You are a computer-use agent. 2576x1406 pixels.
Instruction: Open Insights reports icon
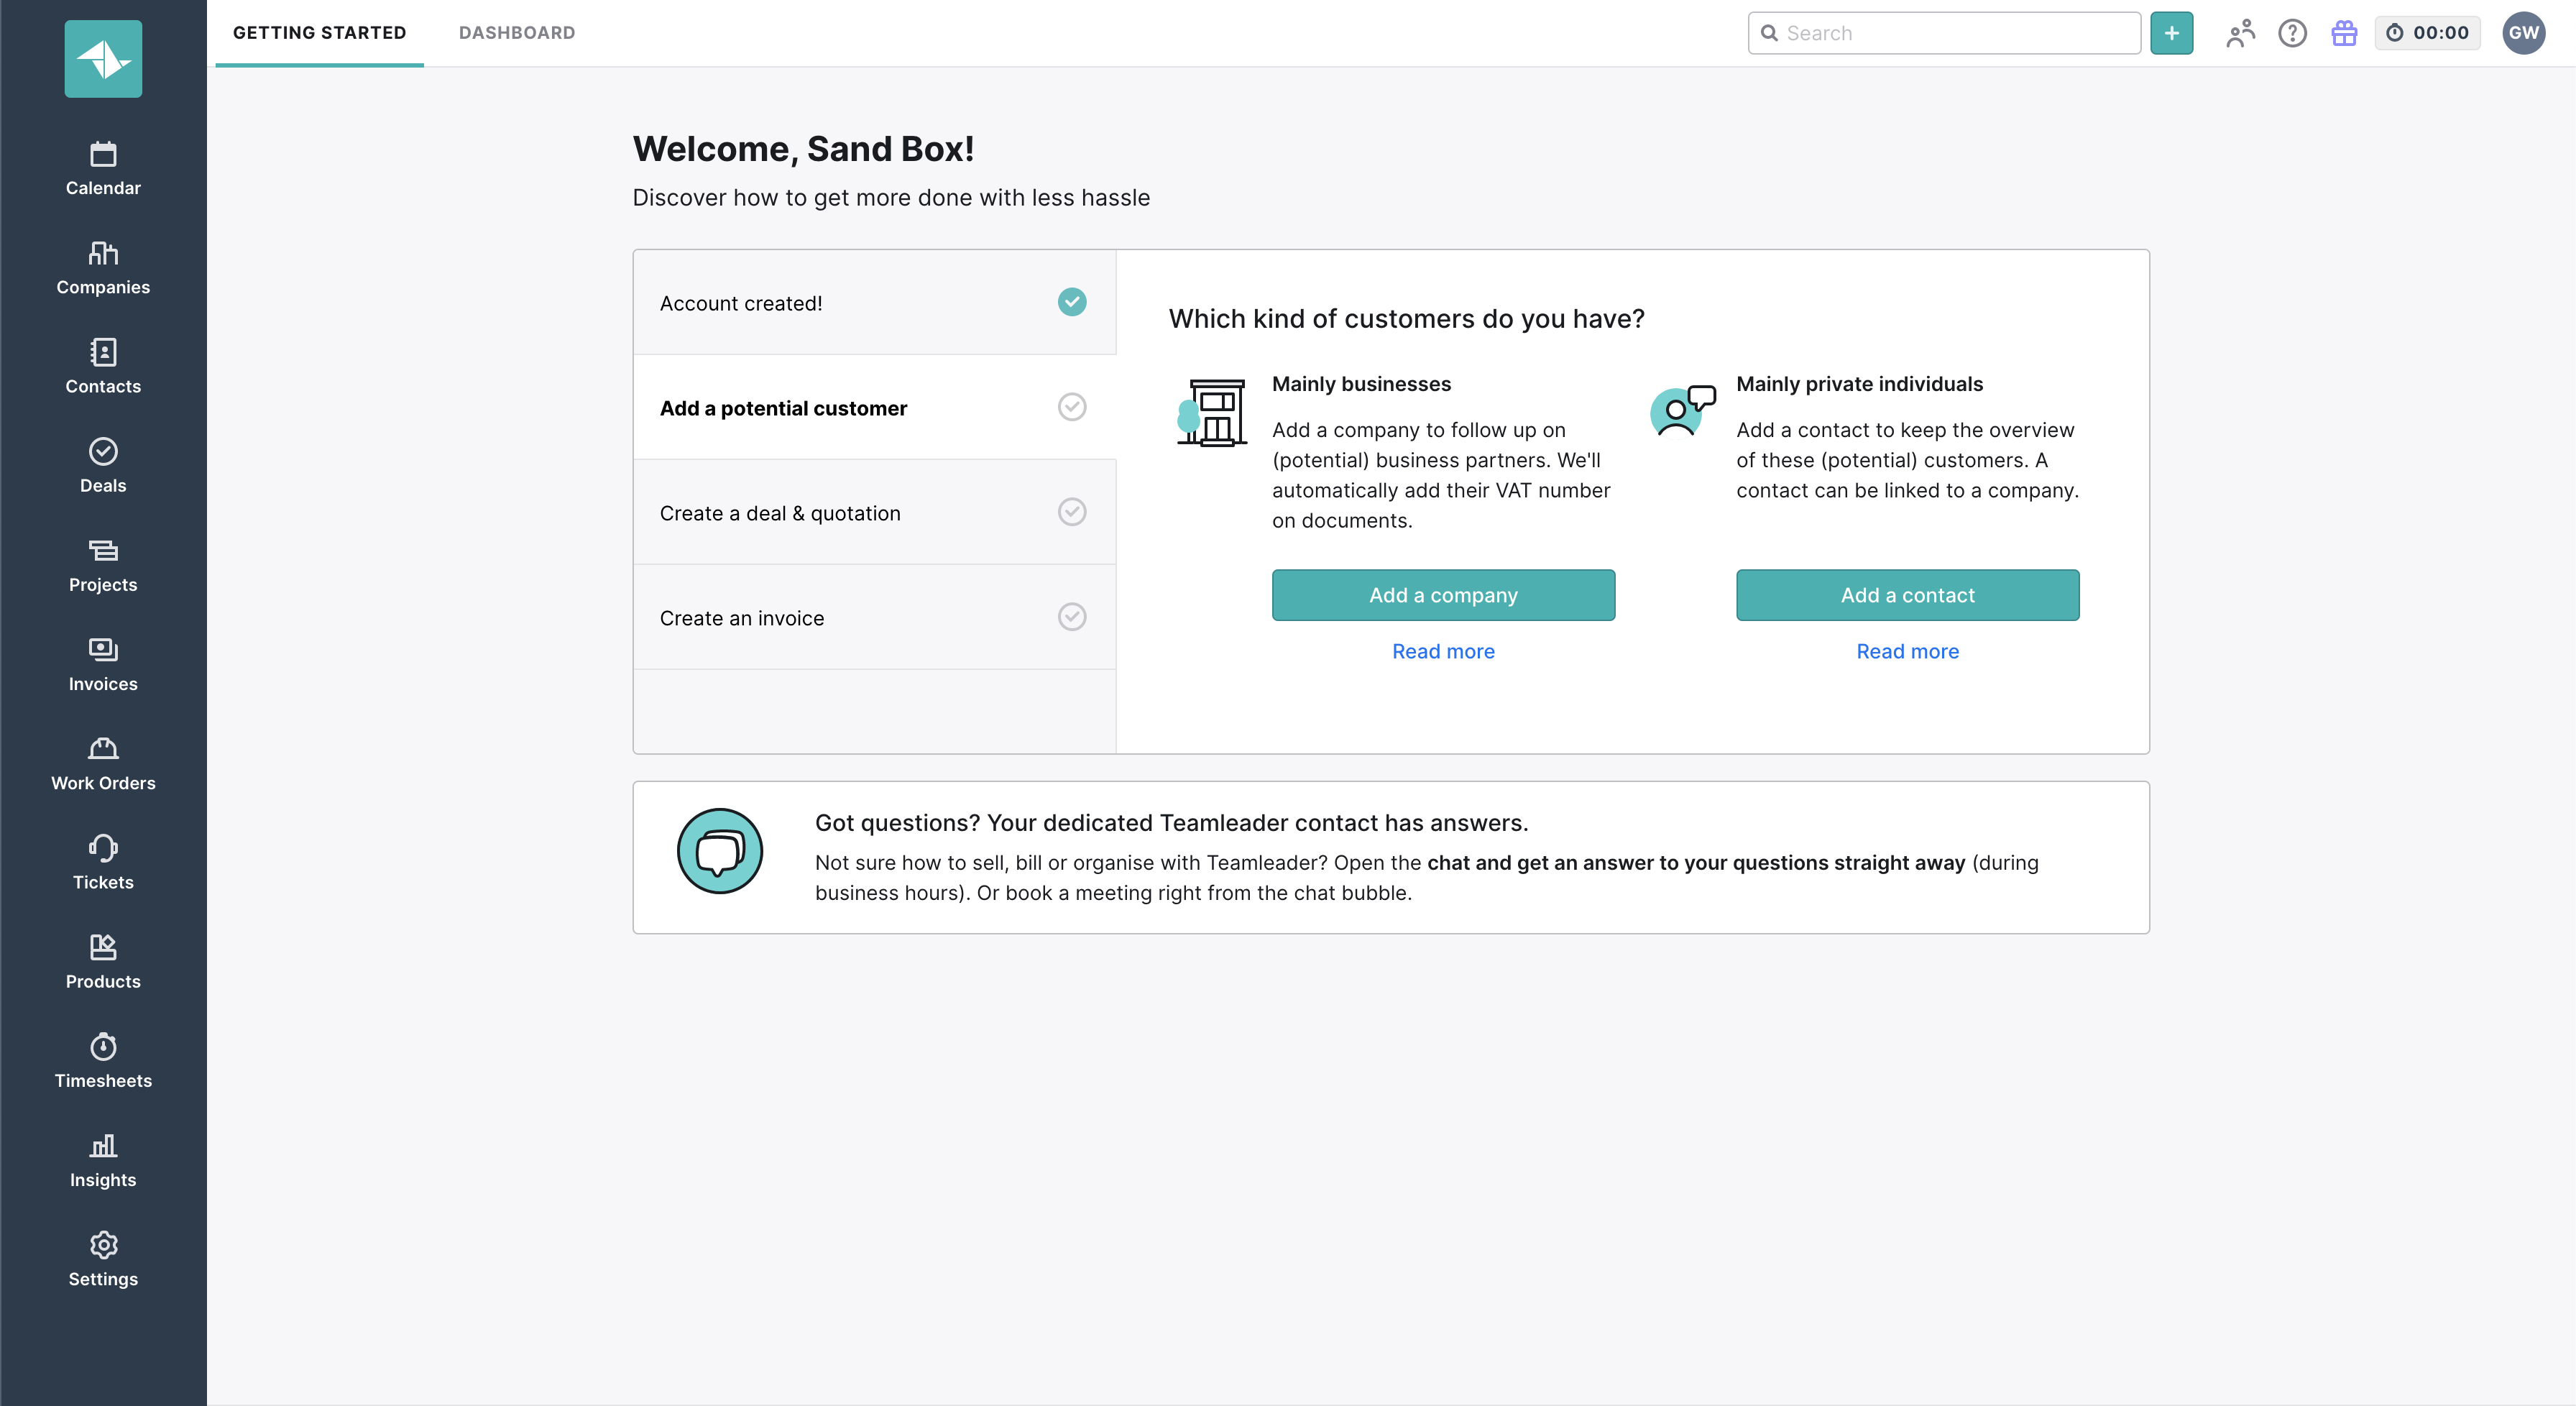103,1160
